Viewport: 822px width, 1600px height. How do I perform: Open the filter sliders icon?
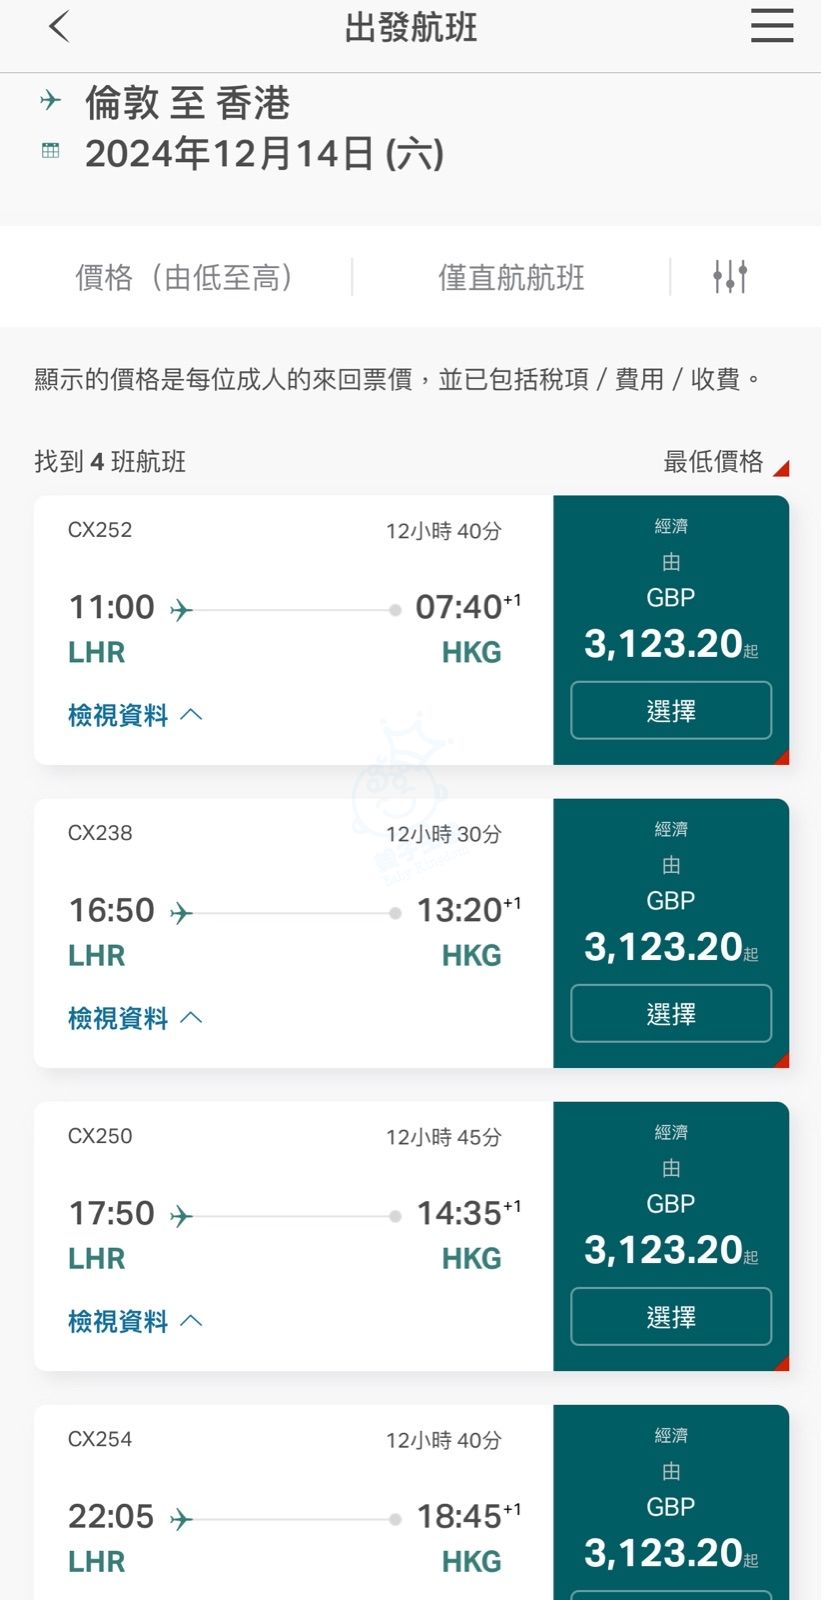pyautogui.click(x=730, y=276)
